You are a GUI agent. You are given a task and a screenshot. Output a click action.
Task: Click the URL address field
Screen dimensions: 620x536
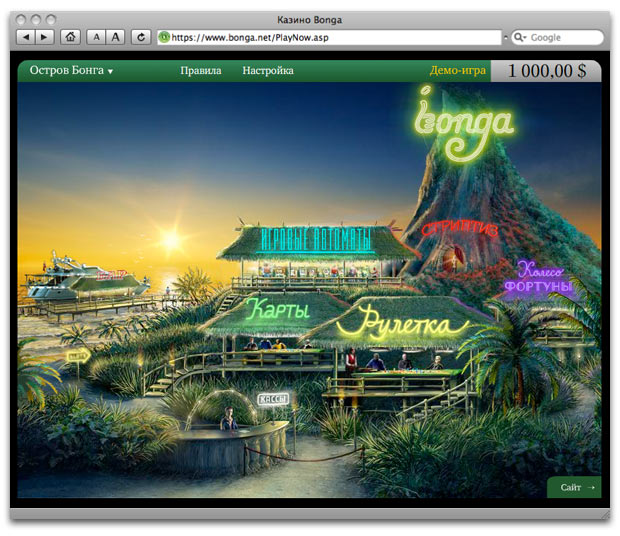point(330,37)
